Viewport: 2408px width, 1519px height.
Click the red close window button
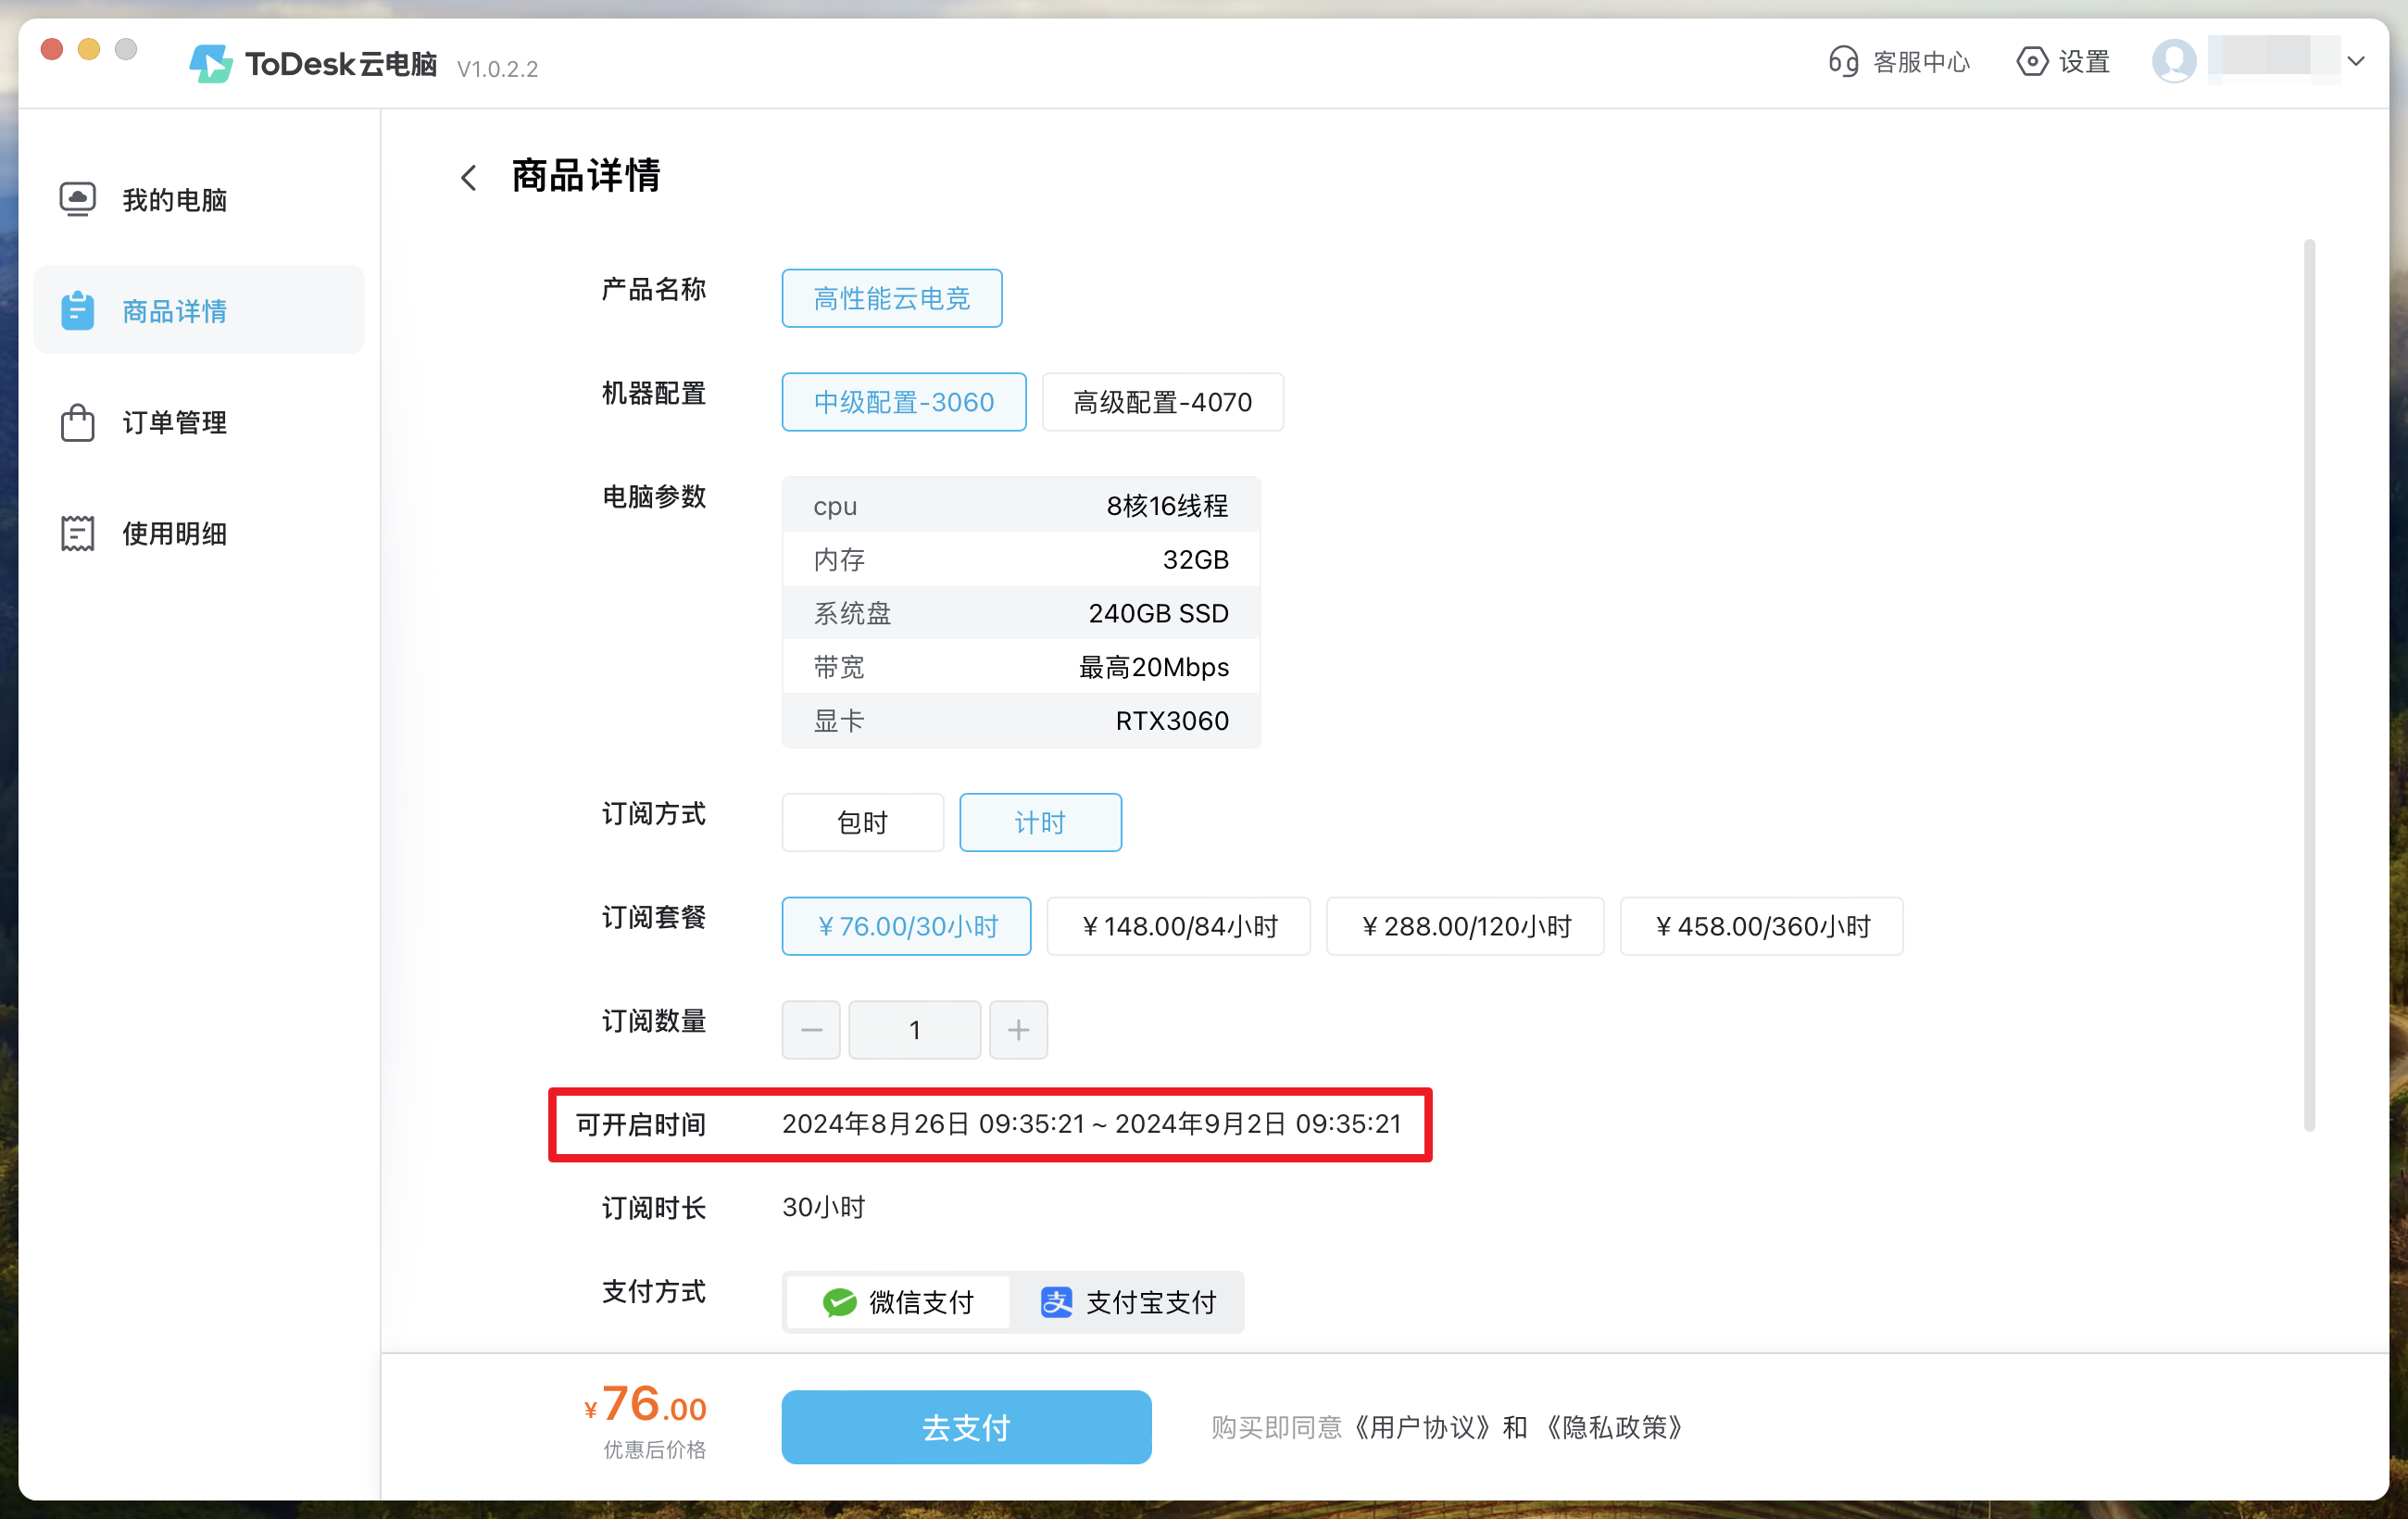click(52, 49)
